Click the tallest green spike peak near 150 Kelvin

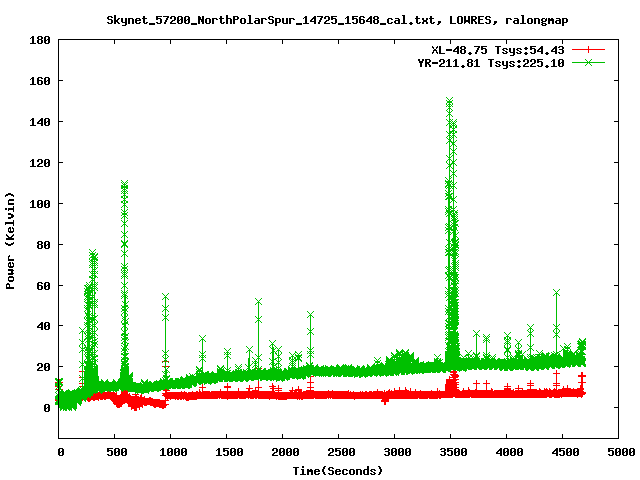pyautogui.click(x=449, y=101)
